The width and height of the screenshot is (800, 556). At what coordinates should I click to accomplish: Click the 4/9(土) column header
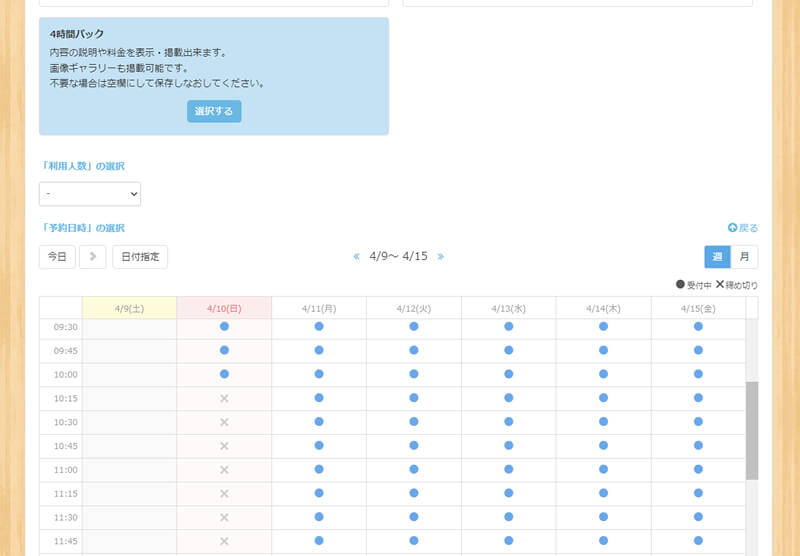point(129,309)
